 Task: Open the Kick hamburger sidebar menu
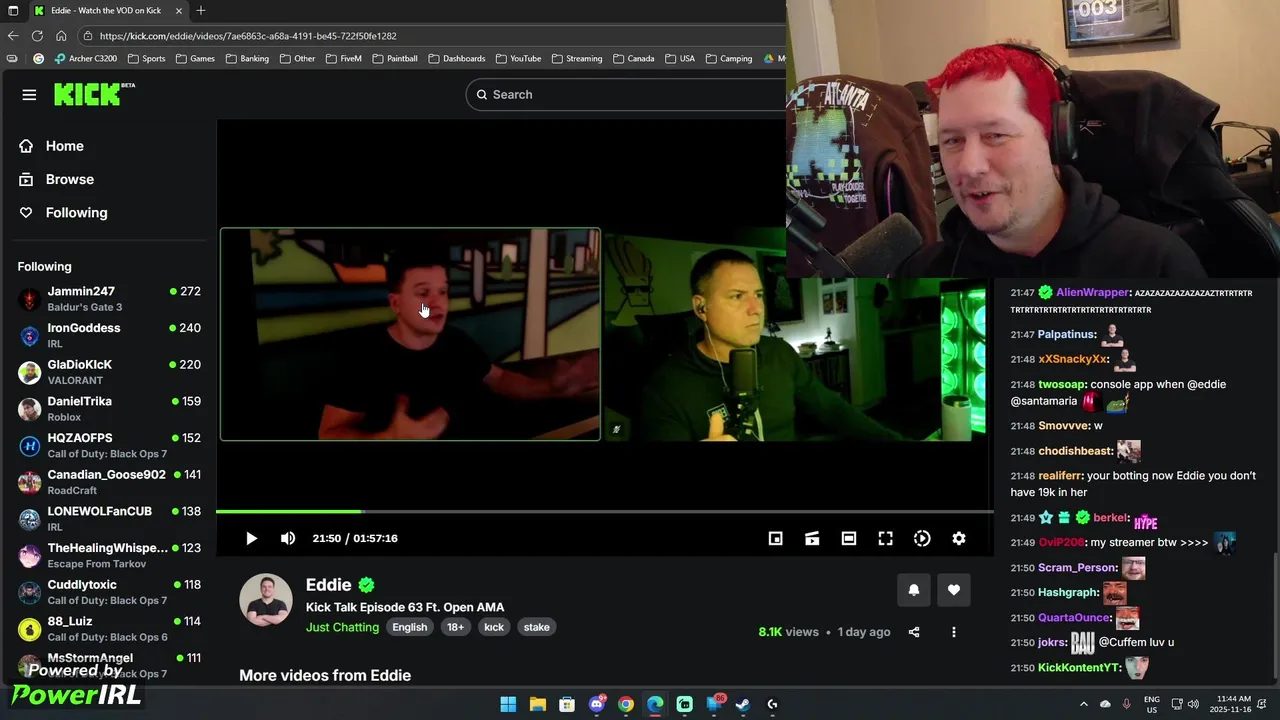[29, 95]
